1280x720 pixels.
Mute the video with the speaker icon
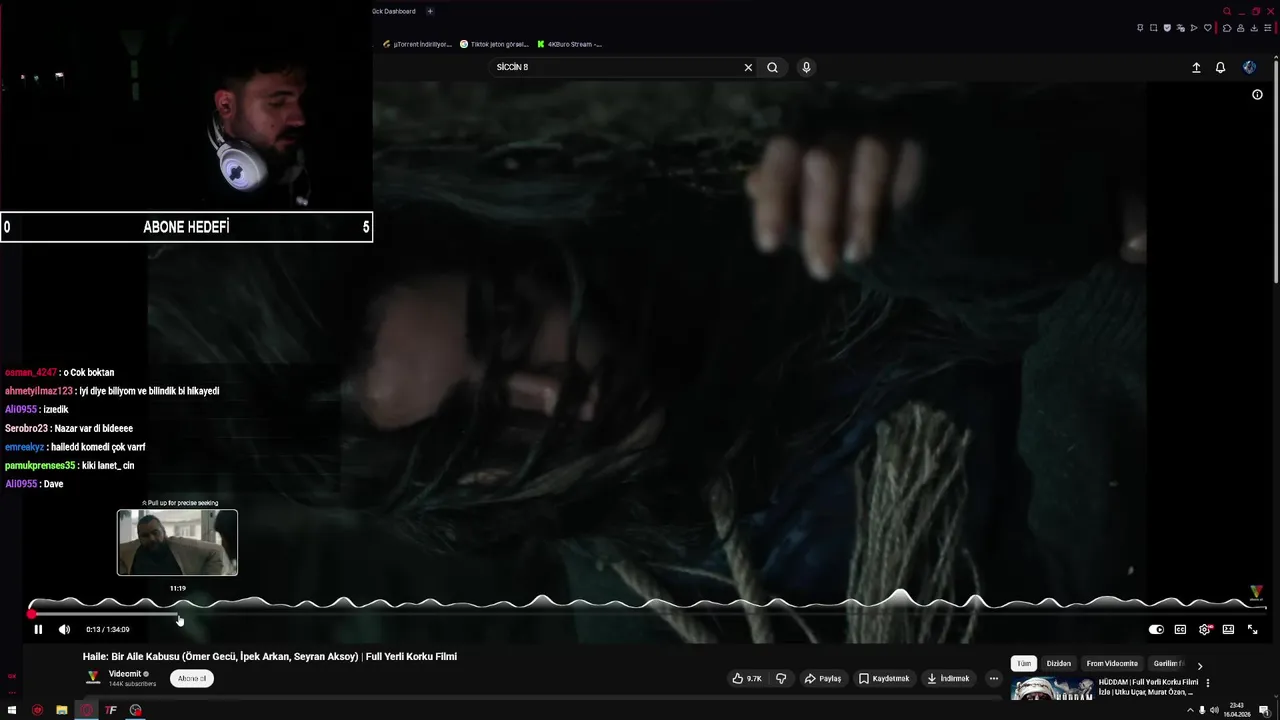point(64,629)
